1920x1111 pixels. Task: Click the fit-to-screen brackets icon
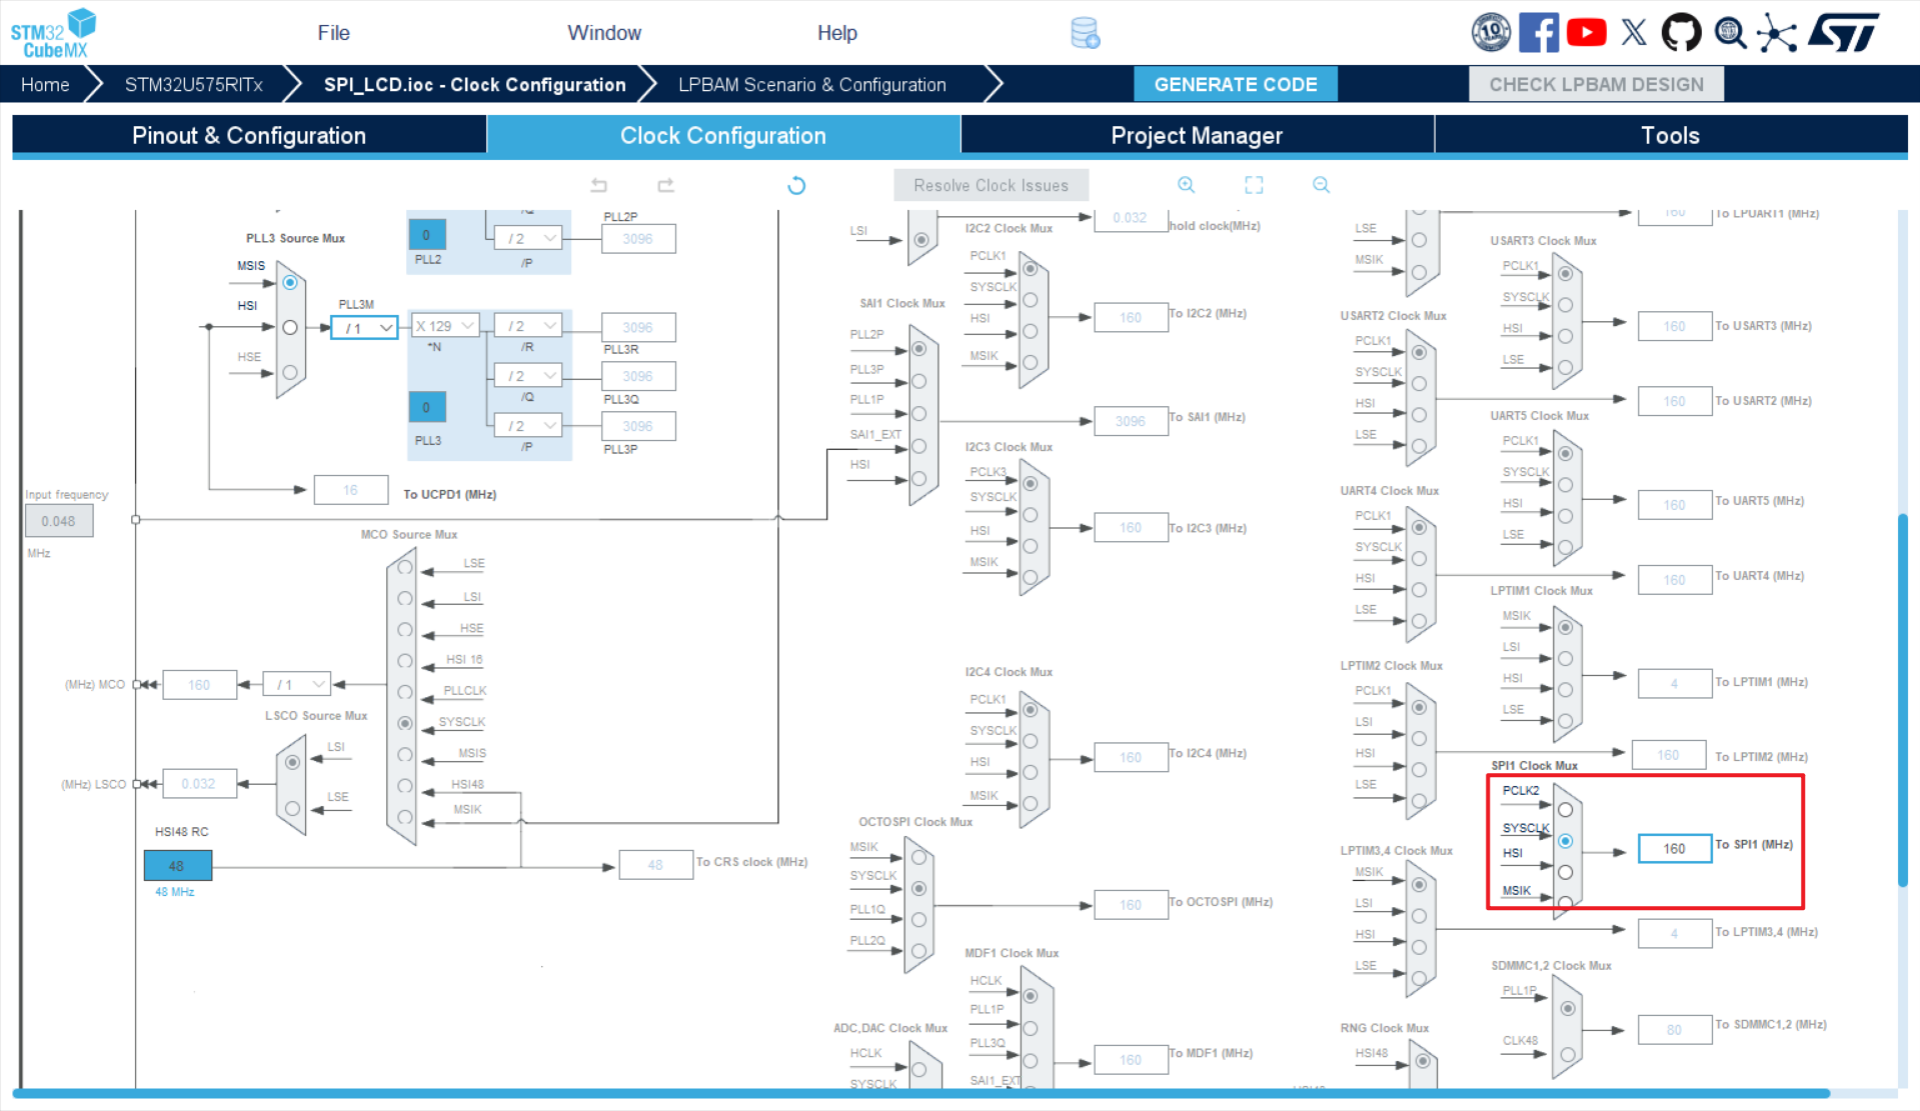pyautogui.click(x=1254, y=185)
